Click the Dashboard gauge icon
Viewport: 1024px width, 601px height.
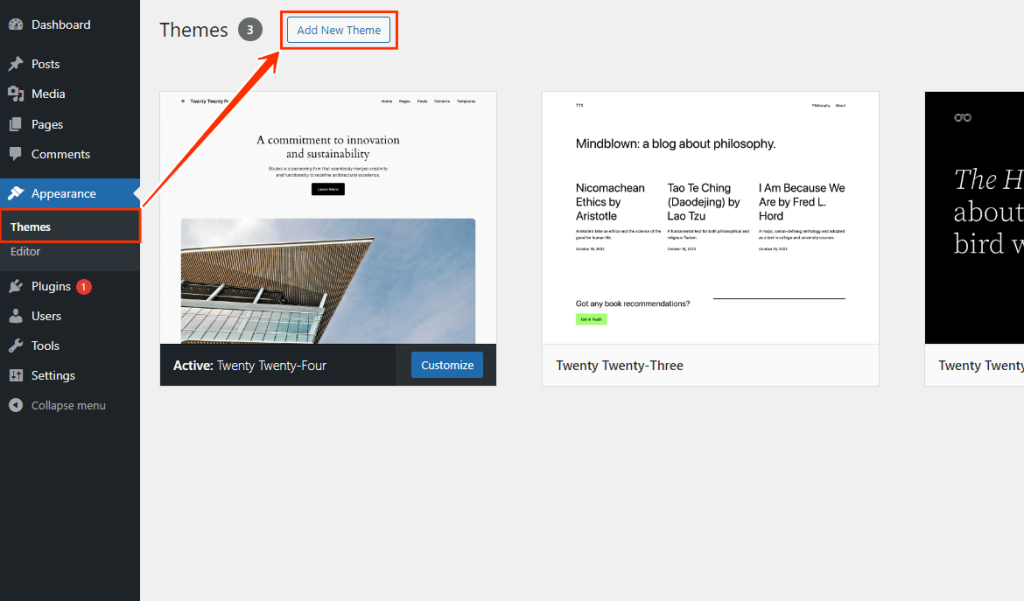click(x=16, y=25)
